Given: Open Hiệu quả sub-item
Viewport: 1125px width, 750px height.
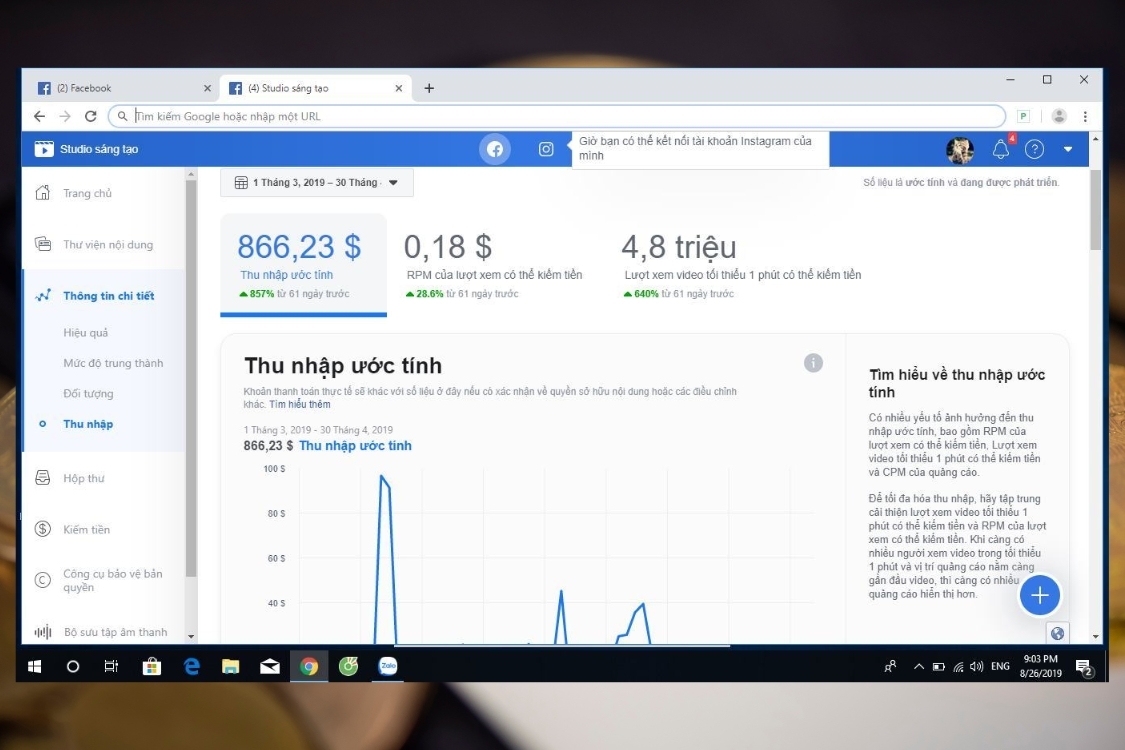Looking at the screenshot, I should tap(85, 333).
